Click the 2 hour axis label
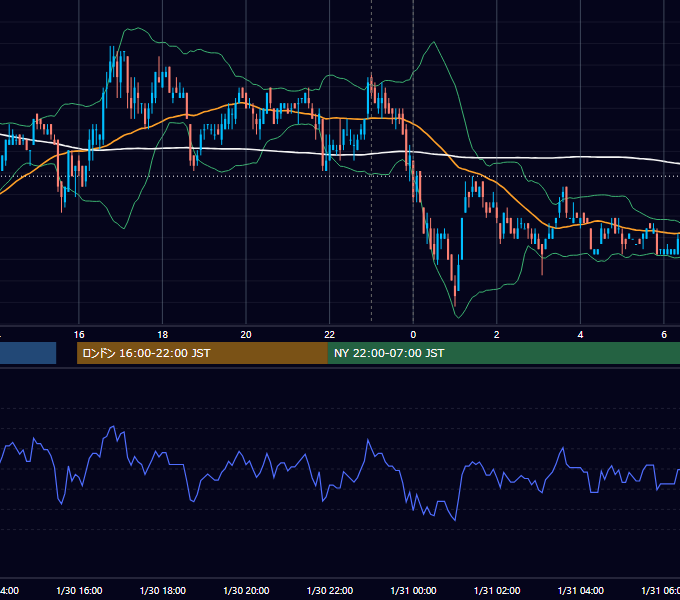This screenshot has width=680, height=600. click(x=497, y=335)
